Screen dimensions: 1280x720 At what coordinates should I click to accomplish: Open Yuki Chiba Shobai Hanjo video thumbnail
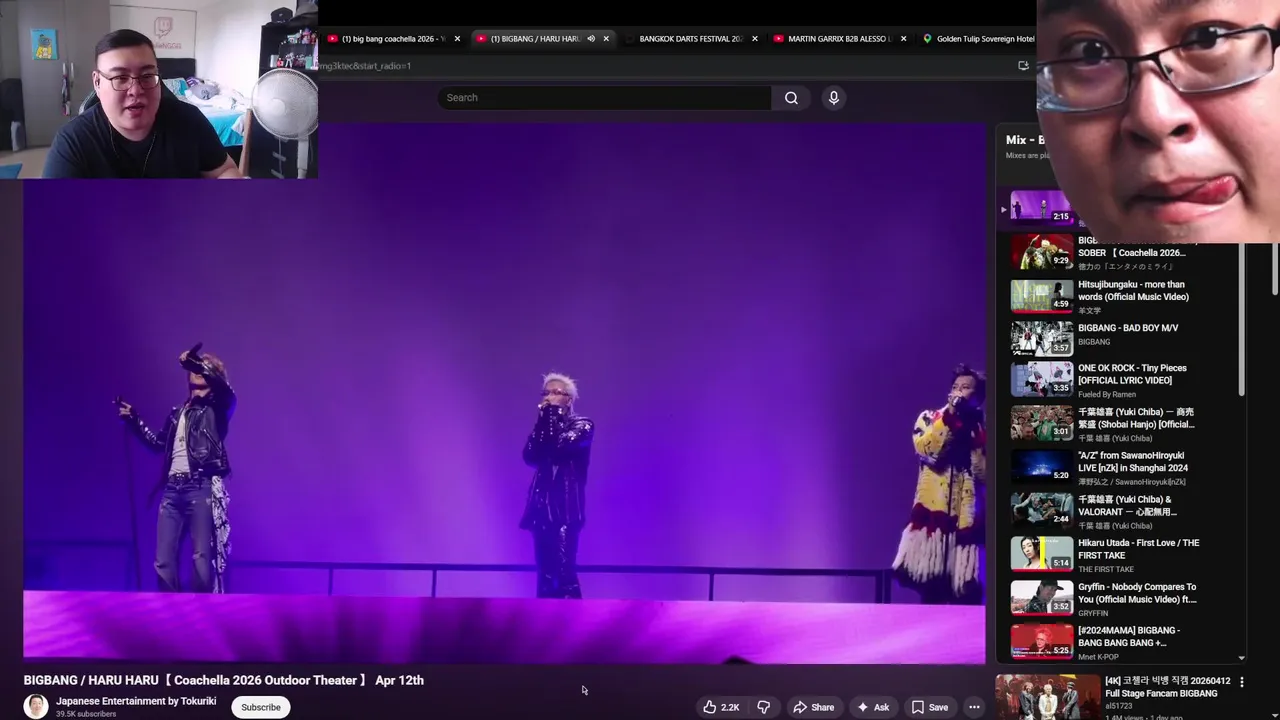(x=1041, y=424)
